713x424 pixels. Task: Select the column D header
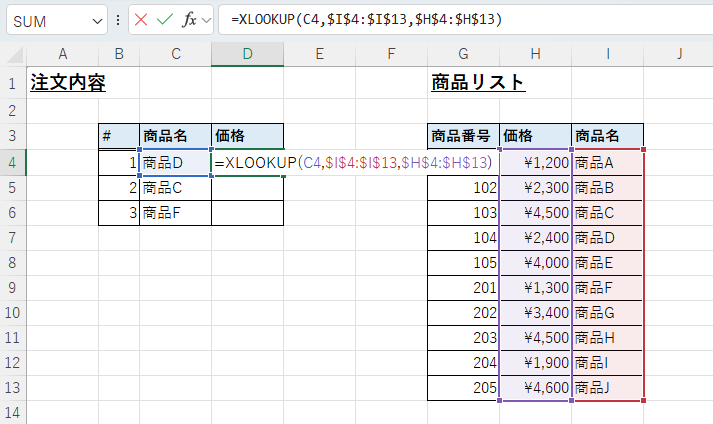(x=247, y=53)
